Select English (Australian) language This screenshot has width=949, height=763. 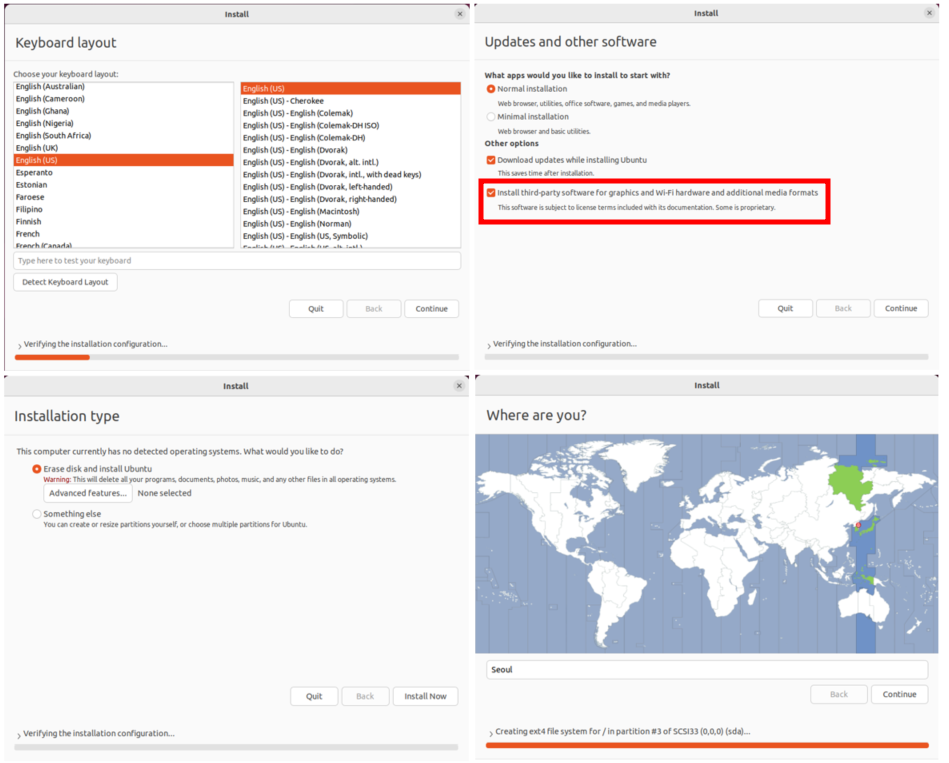(123, 87)
